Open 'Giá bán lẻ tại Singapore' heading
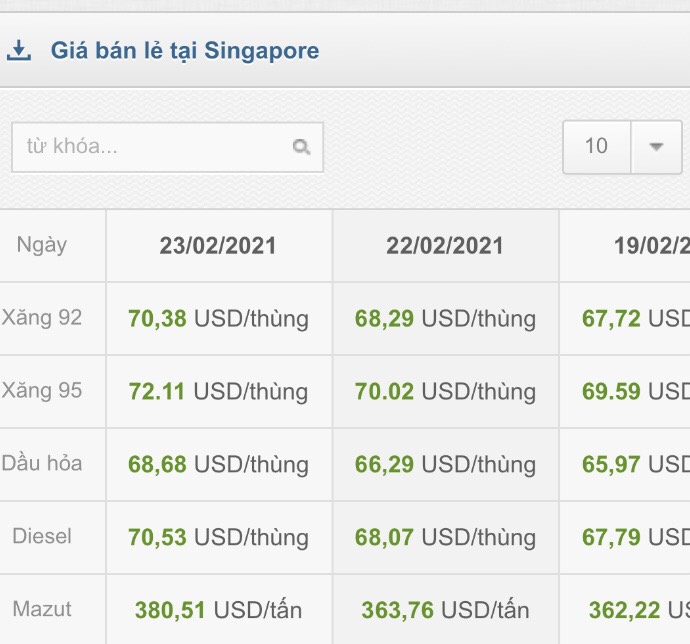Screen dimensions: 690x644 [185, 51]
